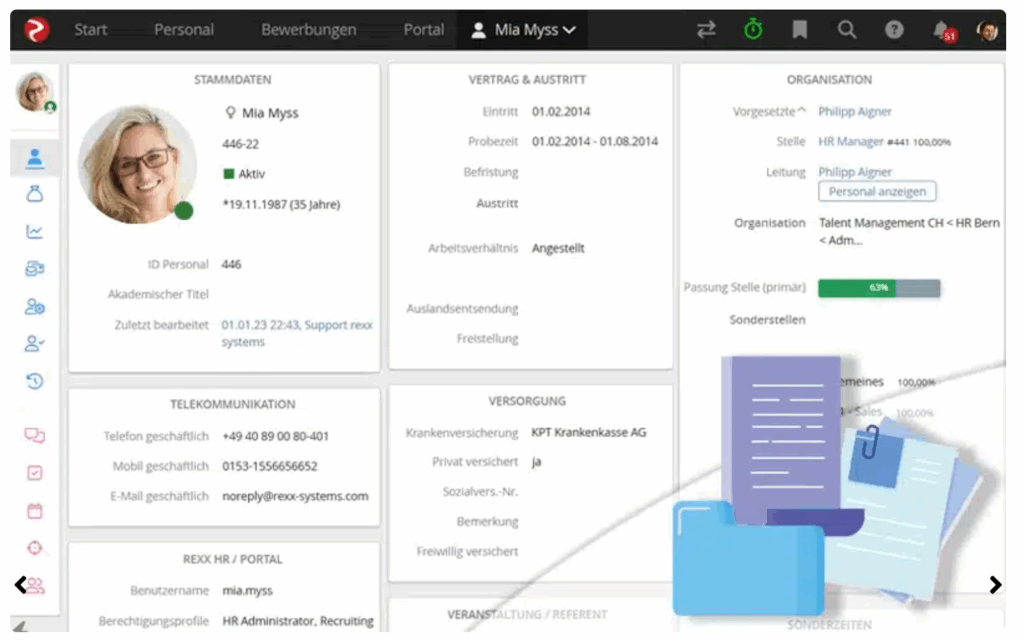Click the Personal anzeigen button
1024x641 pixels.
coord(877,191)
